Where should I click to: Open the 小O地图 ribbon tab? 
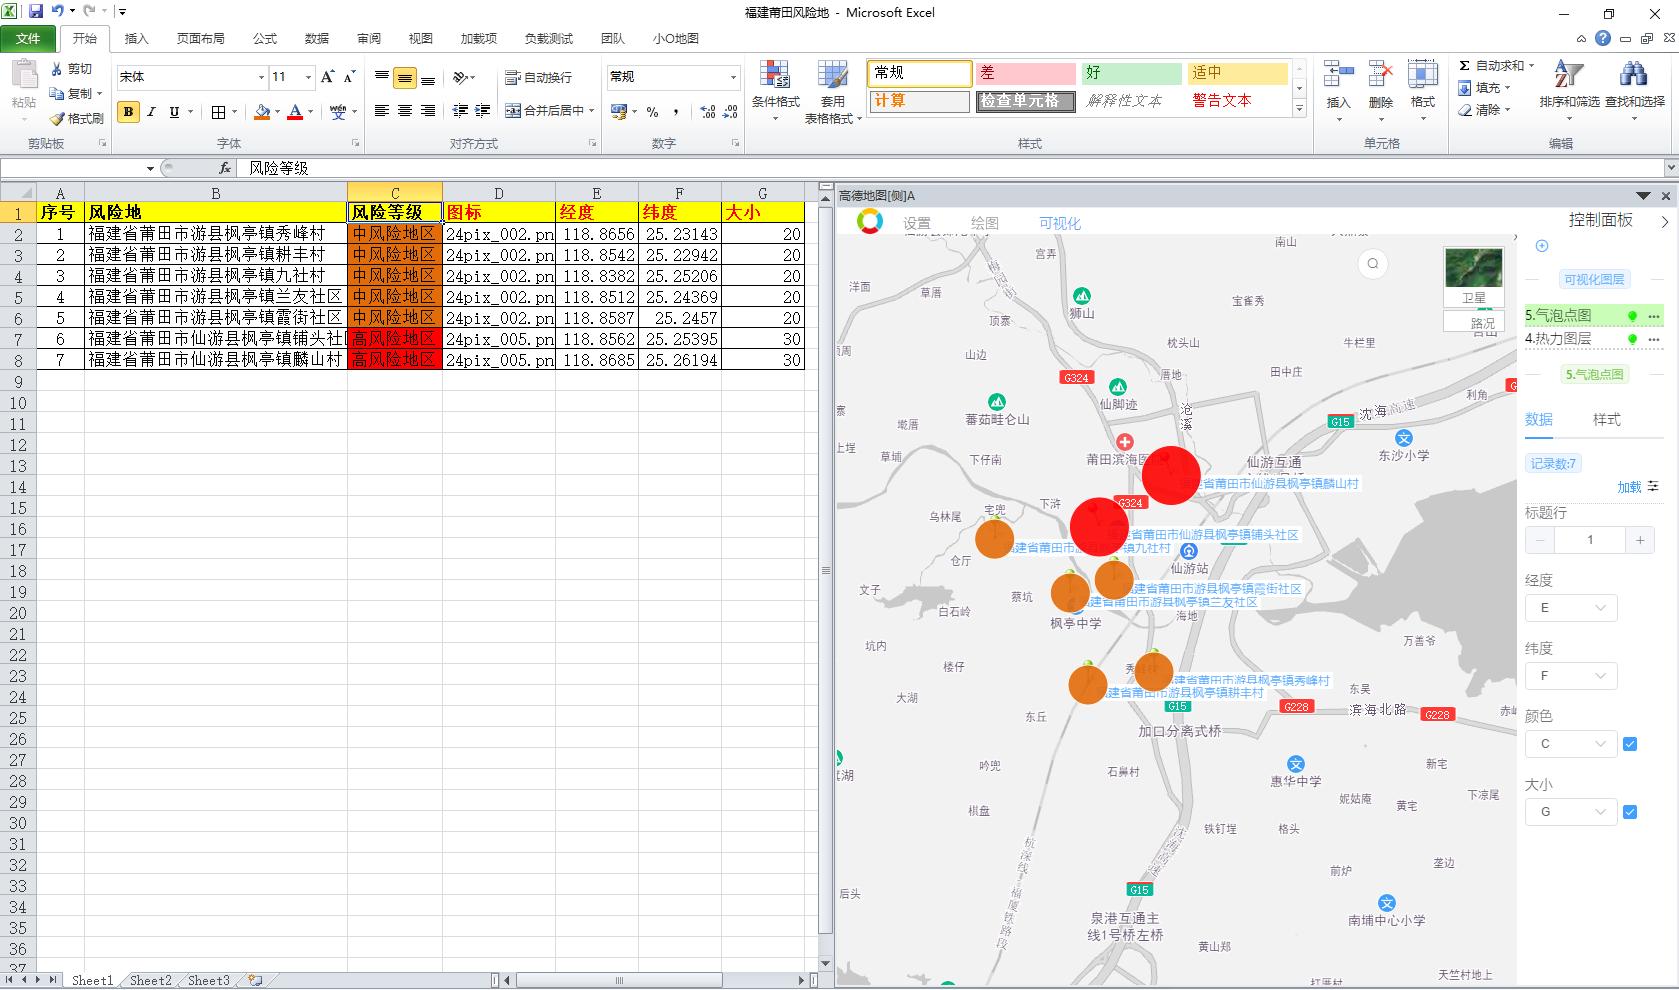675,39
